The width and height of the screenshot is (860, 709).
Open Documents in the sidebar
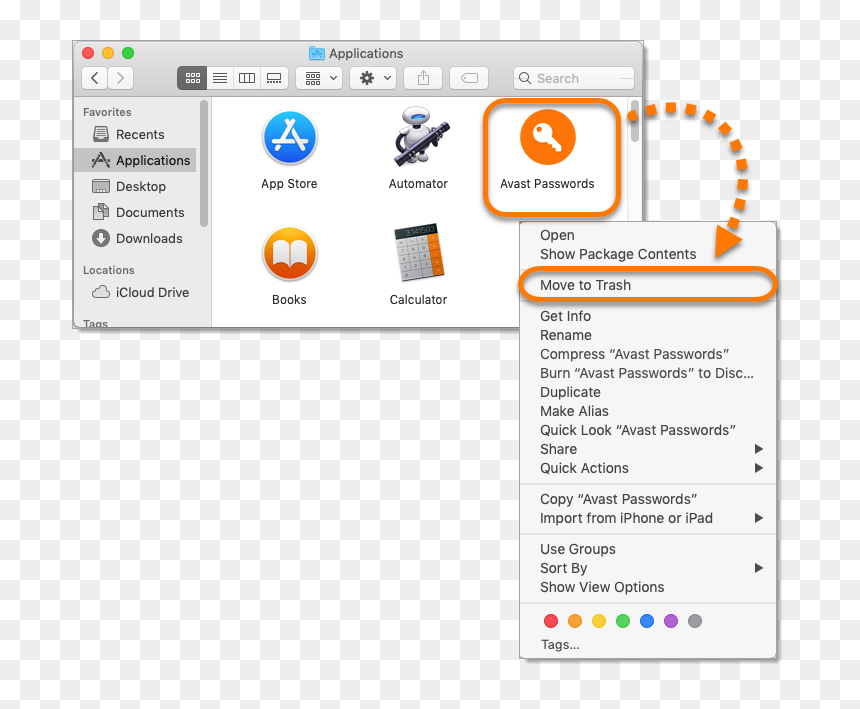(135, 212)
